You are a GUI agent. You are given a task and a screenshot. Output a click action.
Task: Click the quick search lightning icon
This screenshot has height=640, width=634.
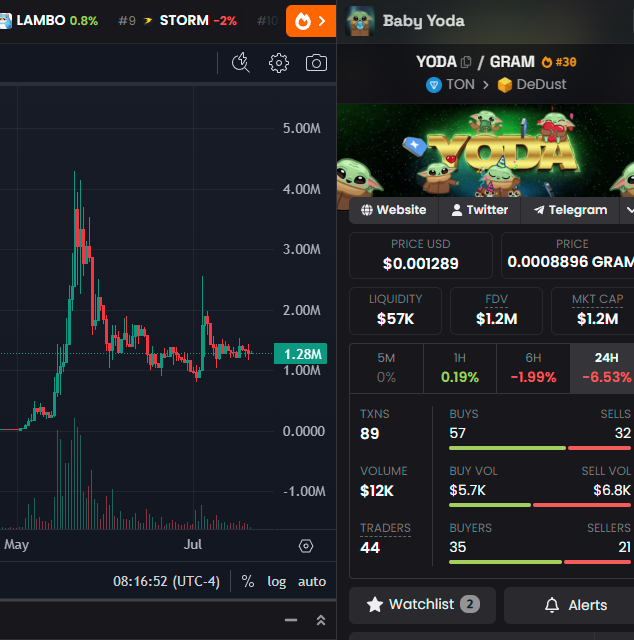pyautogui.click(x=240, y=63)
